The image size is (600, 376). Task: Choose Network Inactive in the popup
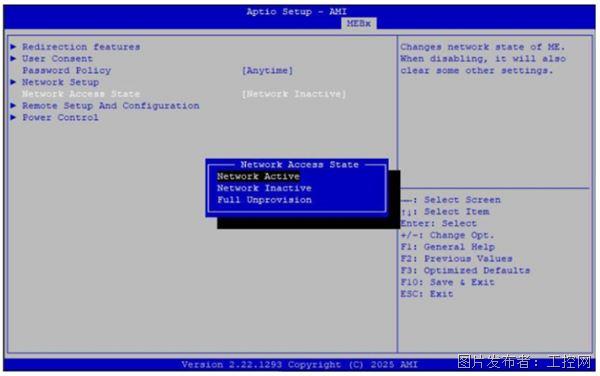click(264, 188)
